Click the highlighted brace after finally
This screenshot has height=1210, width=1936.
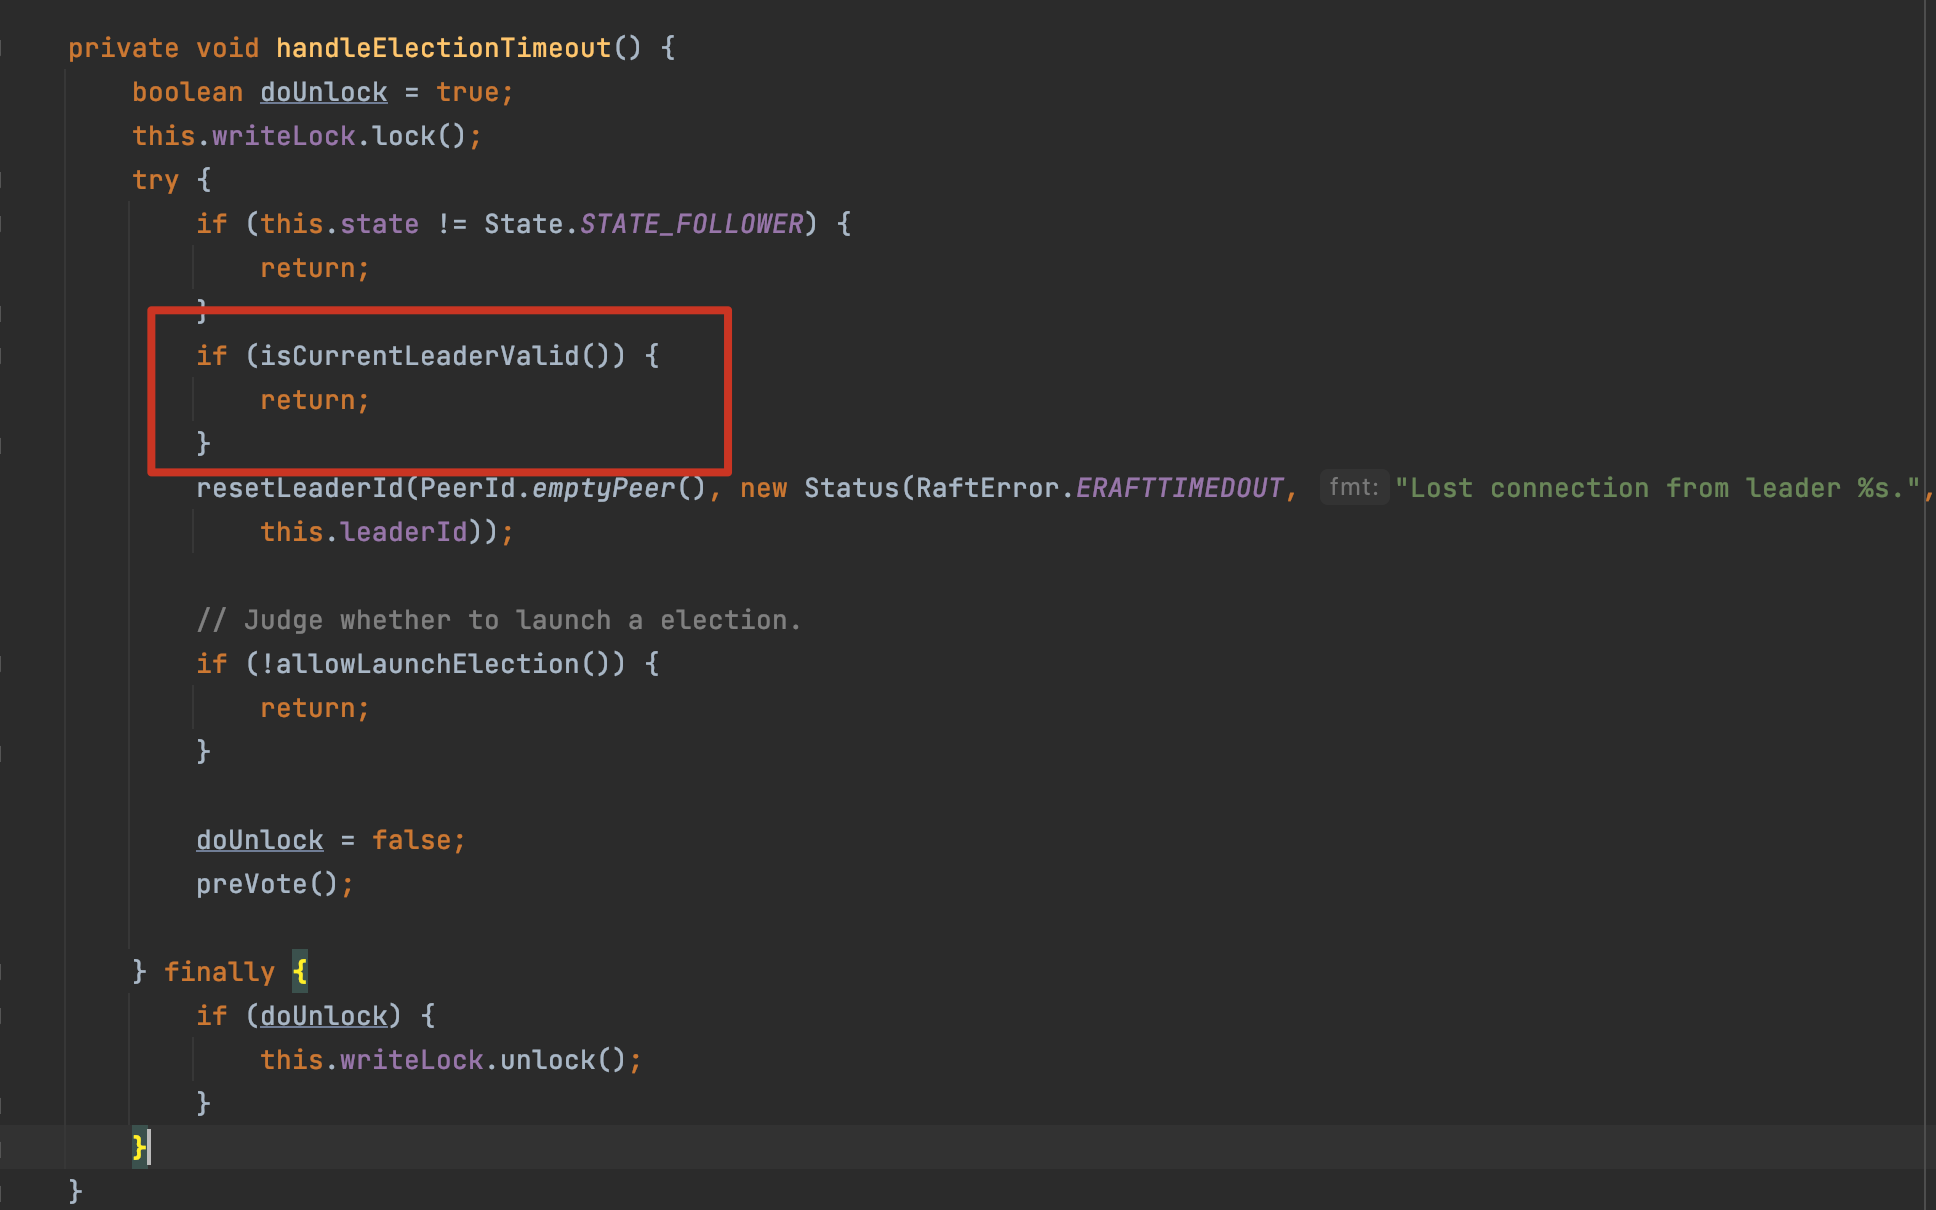[x=300, y=971]
